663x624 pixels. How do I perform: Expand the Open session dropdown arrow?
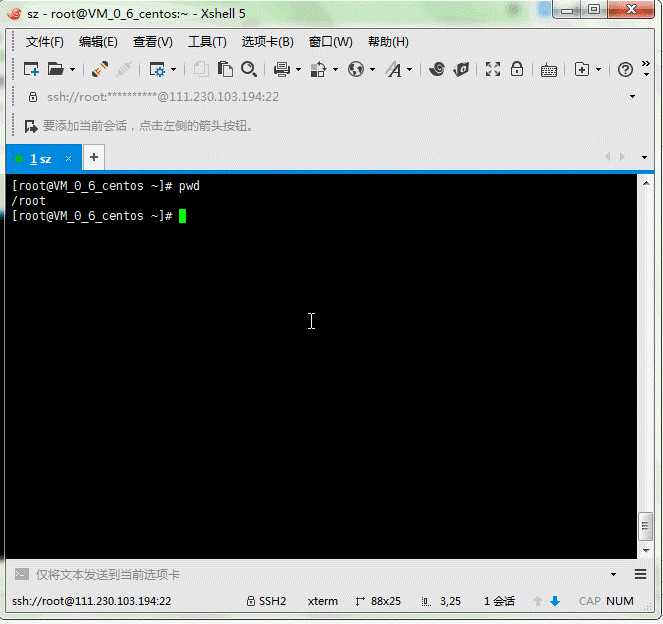tap(72, 69)
